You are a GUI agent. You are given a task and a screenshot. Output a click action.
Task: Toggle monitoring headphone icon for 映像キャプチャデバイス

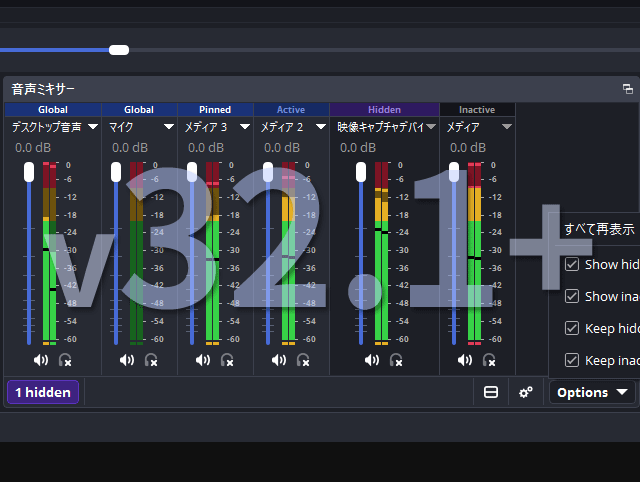point(396,360)
